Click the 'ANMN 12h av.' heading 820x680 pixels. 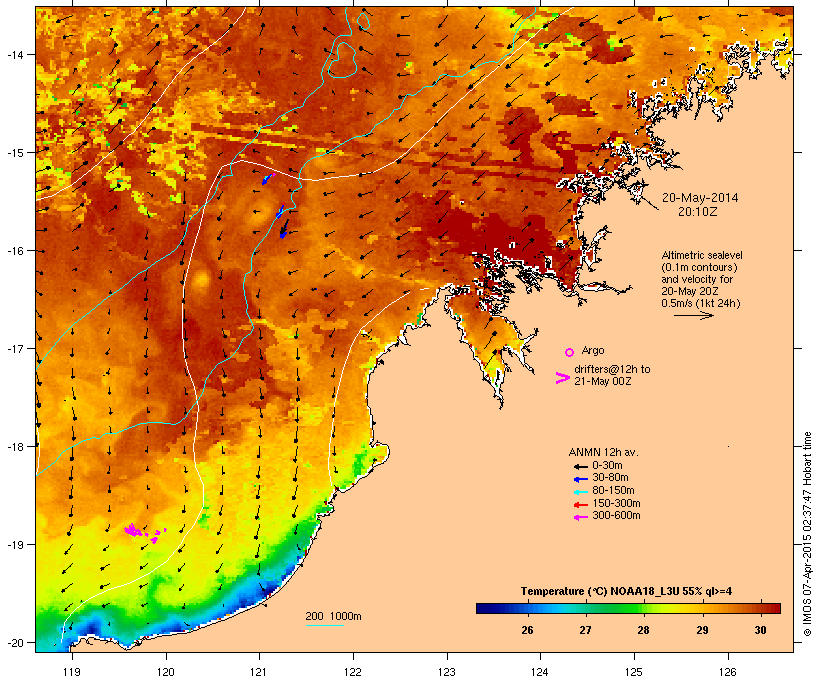[x=603, y=452]
